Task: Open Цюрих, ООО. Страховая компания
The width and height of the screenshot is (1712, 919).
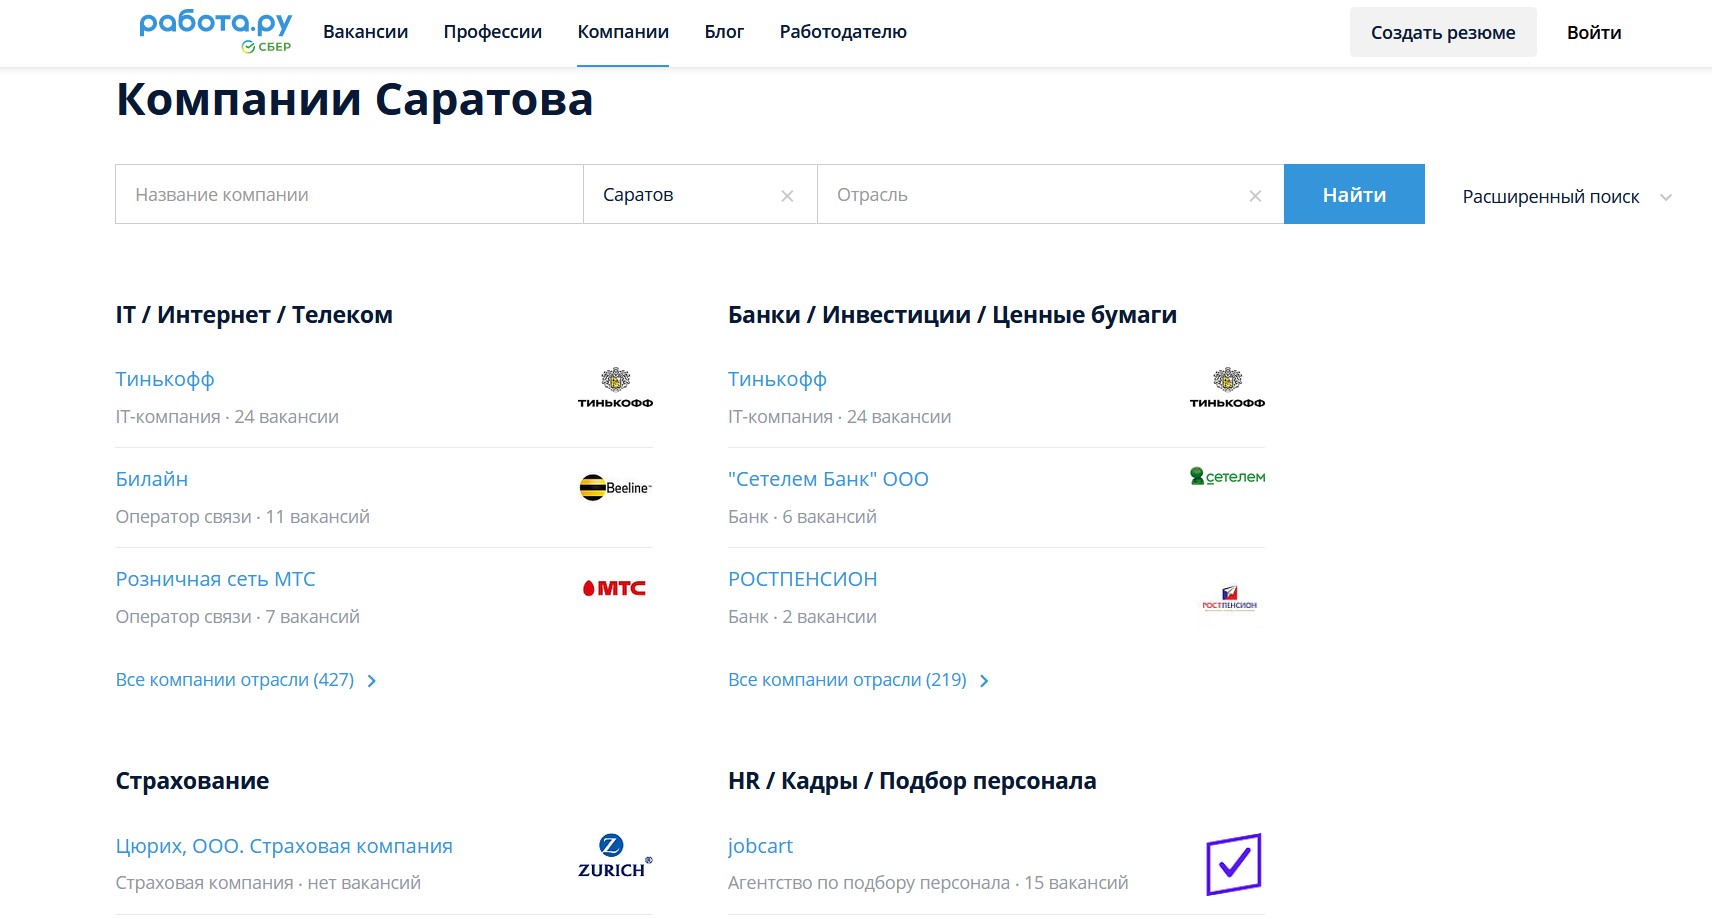Action: point(284,846)
